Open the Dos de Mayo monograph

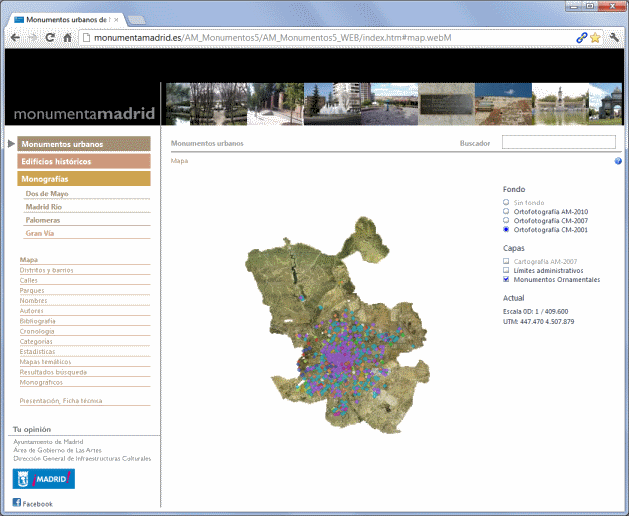pyautogui.click(x=47, y=193)
